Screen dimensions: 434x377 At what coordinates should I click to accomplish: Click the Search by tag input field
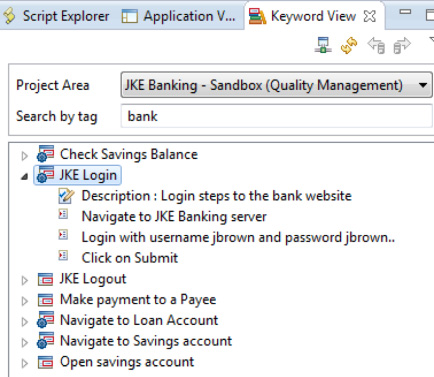tap(276, 116)
